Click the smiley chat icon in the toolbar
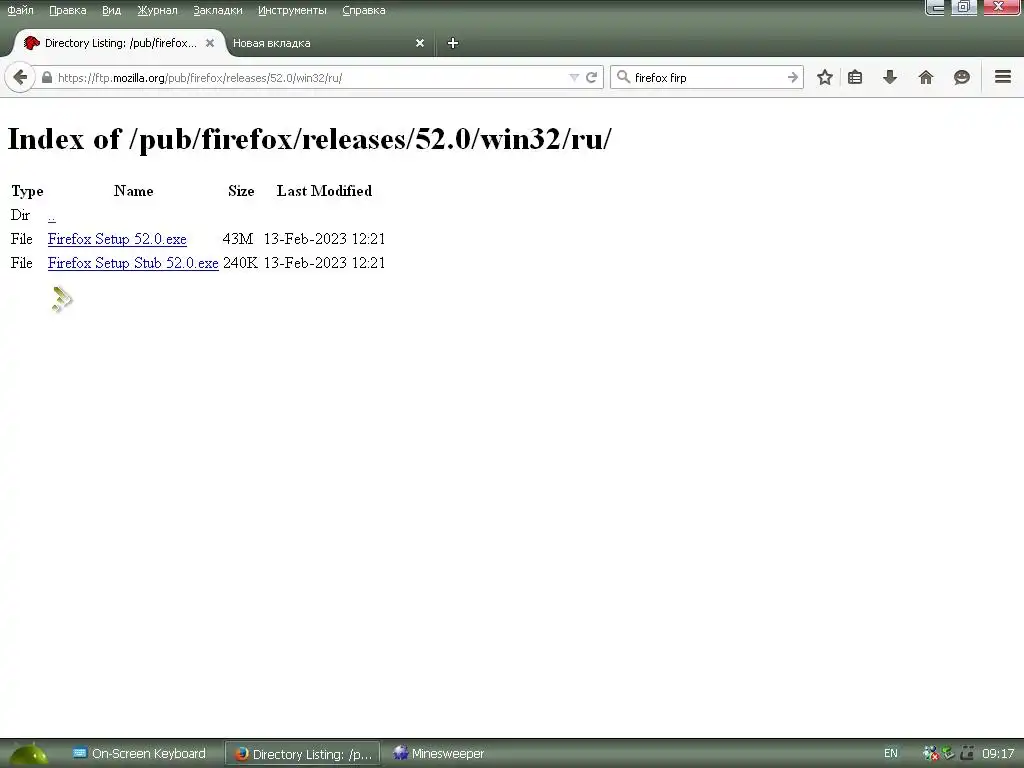This screenshot has width=1024, height=768. (961, 78)
